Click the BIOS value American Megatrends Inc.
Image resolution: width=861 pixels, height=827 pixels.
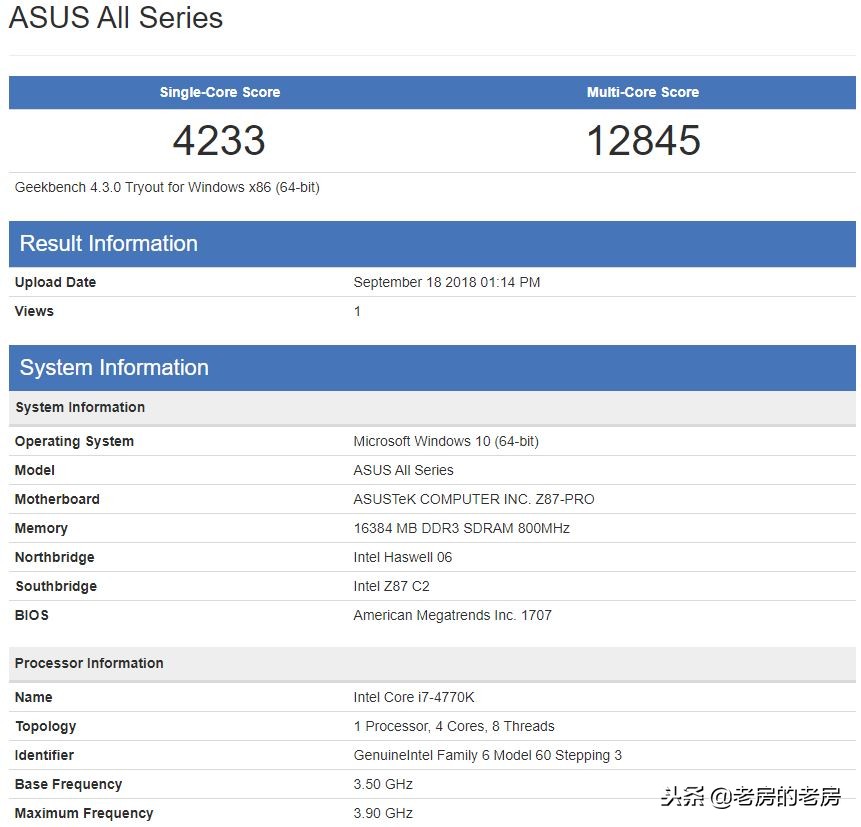coord(452,615)
